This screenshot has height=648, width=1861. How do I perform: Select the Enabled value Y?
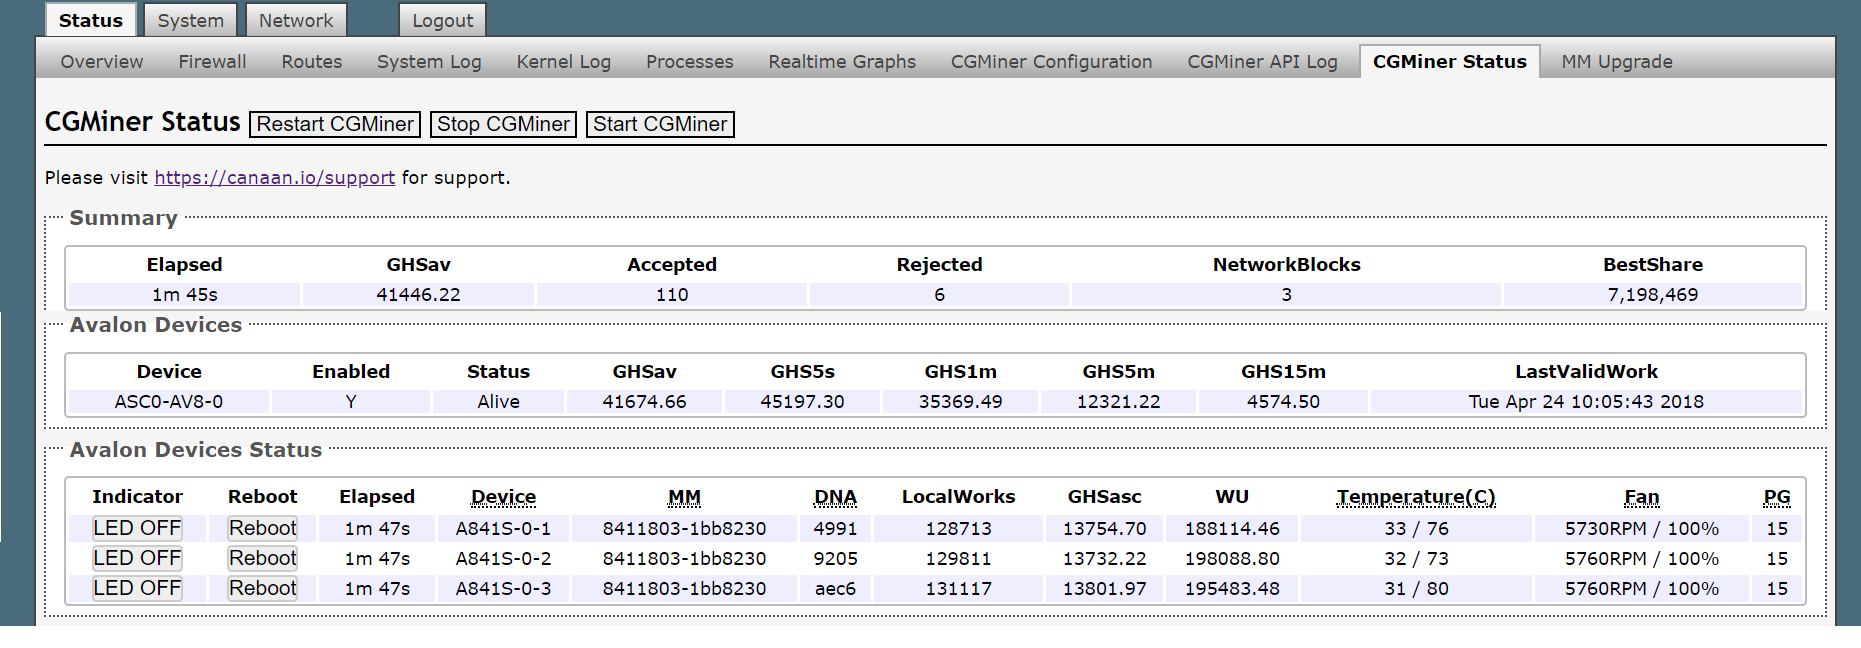(x=351, y=402)
